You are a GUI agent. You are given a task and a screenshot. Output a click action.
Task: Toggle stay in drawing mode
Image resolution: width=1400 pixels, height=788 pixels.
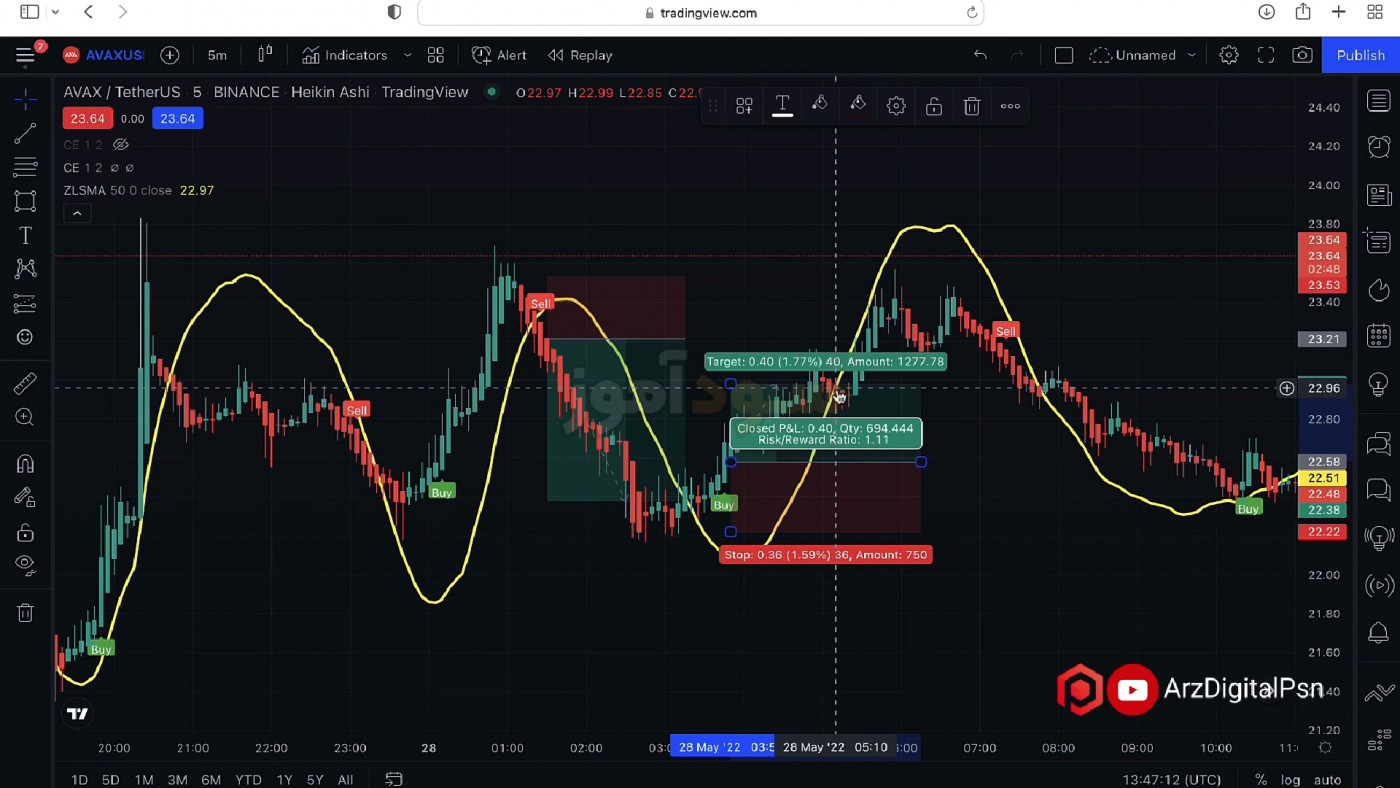click(25, 498)
